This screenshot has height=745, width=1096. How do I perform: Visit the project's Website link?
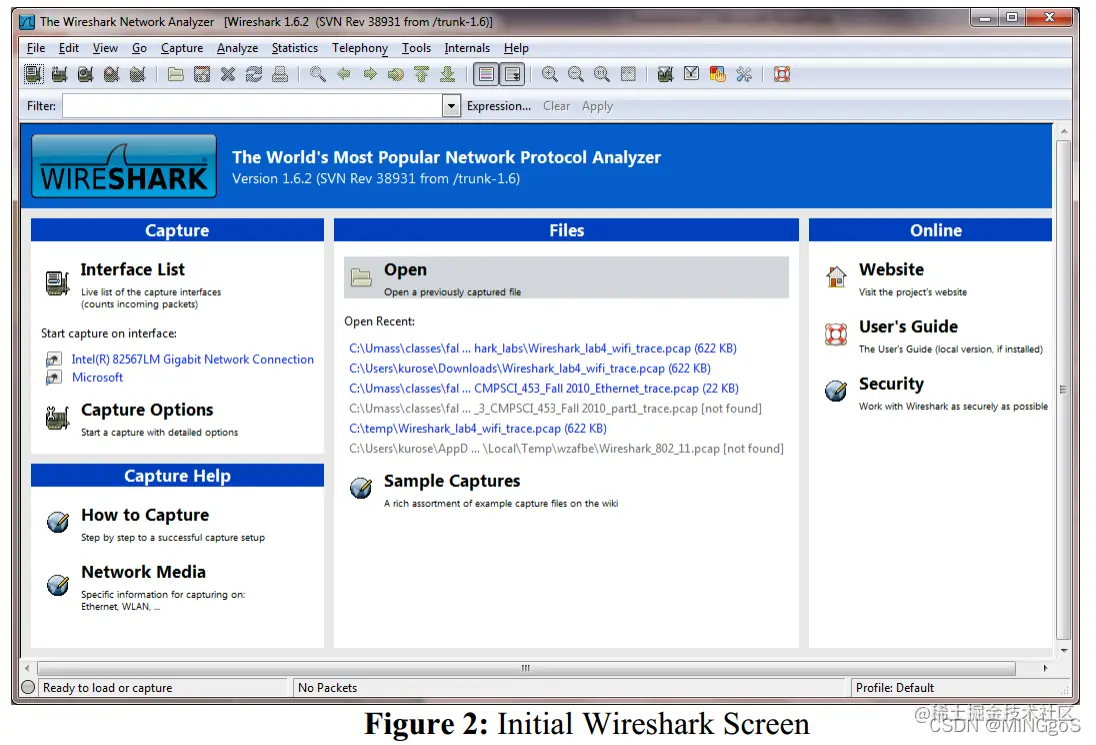point(891,269)
